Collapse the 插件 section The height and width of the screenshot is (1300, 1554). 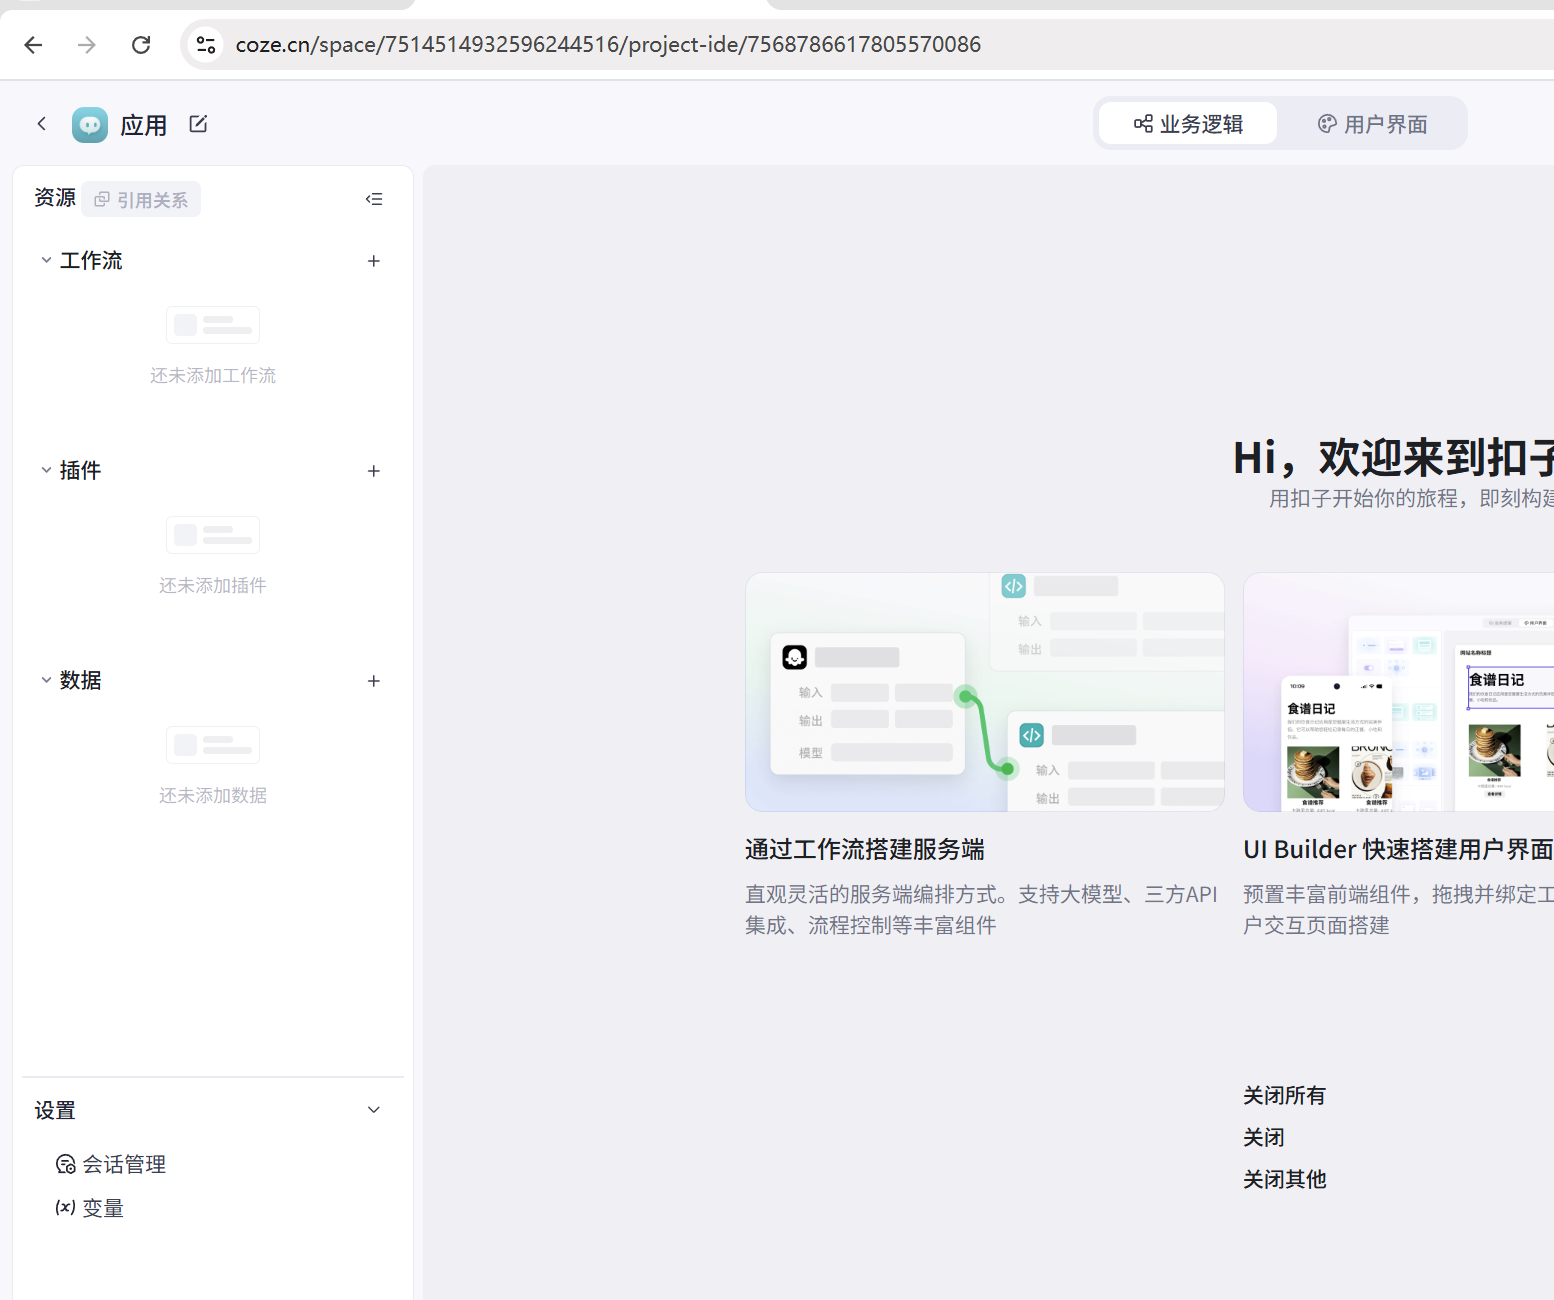click(46, 470)
